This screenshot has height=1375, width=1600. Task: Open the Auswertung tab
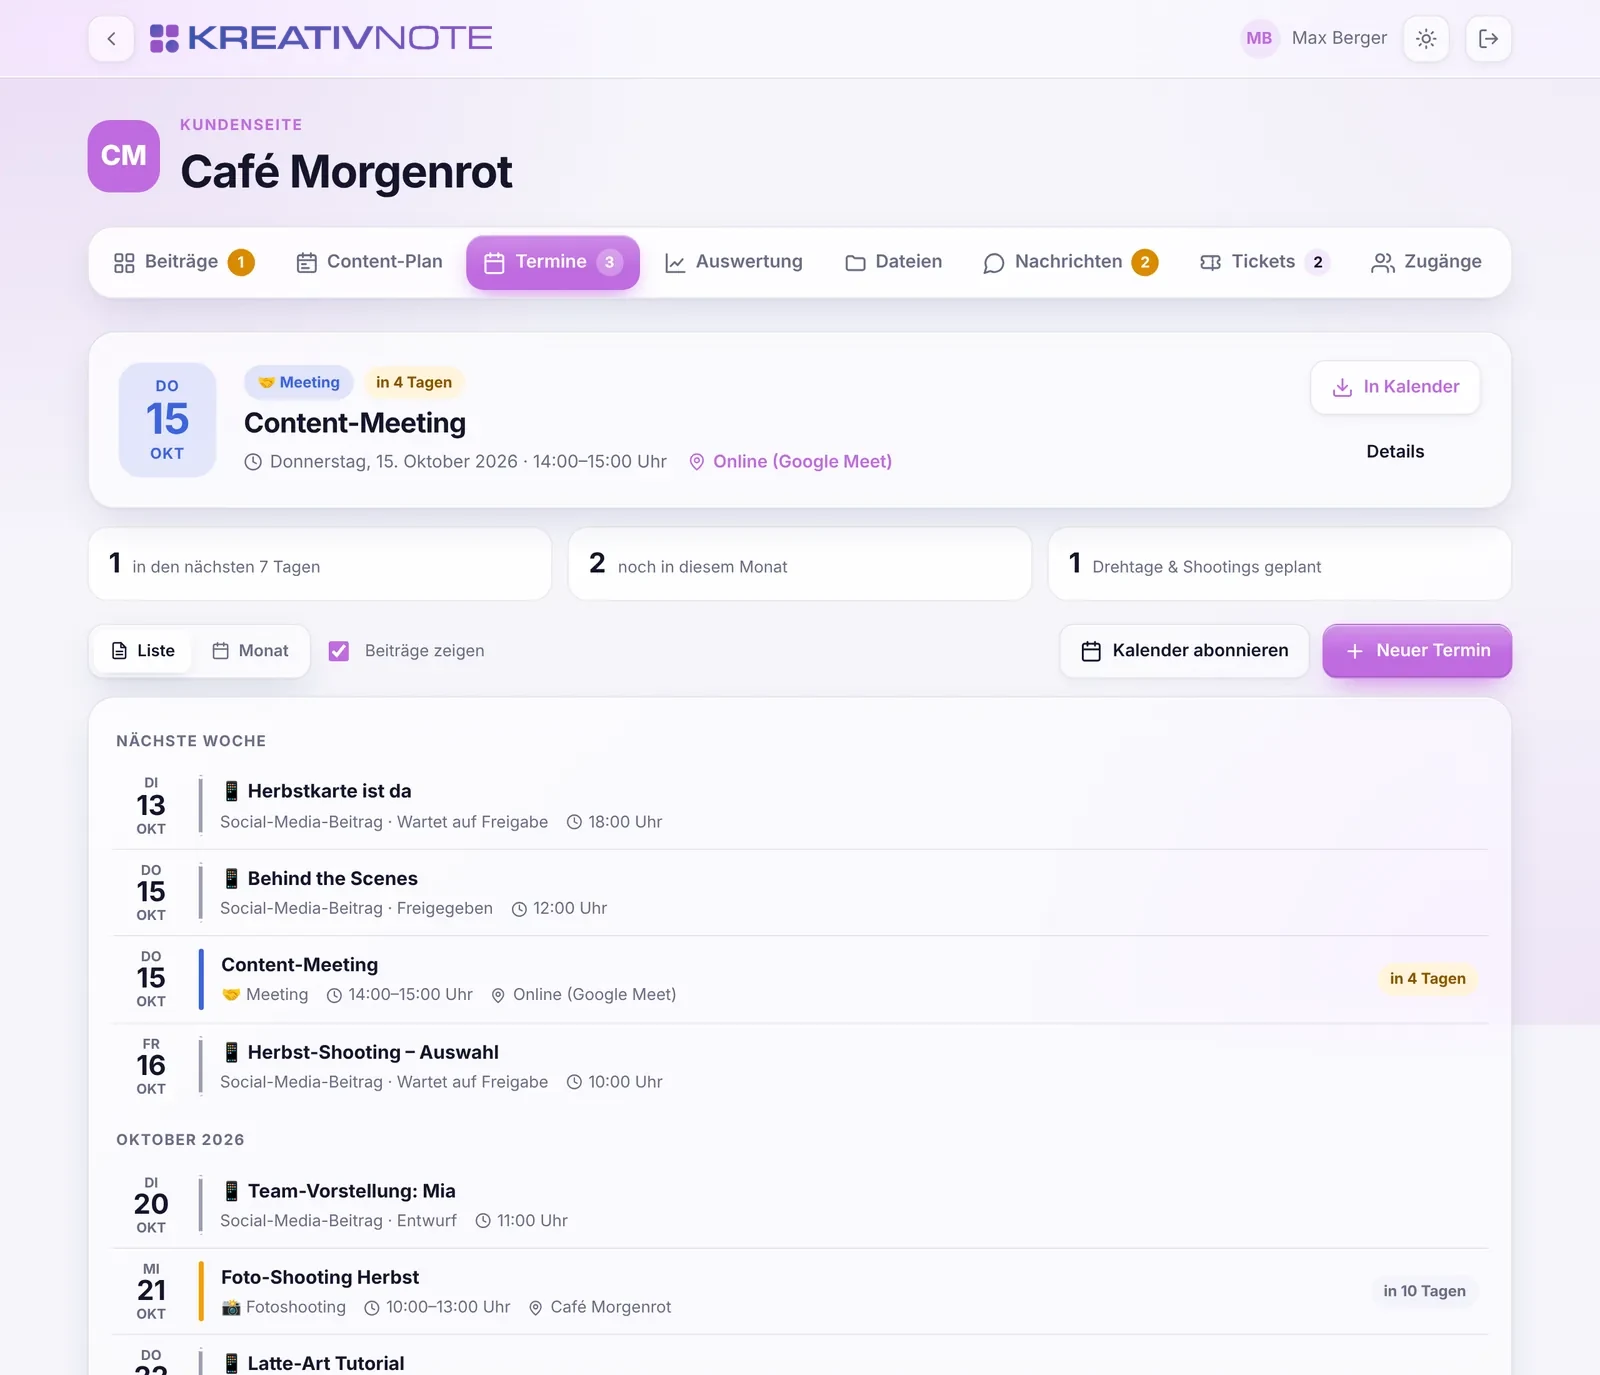tap(734, 262)
